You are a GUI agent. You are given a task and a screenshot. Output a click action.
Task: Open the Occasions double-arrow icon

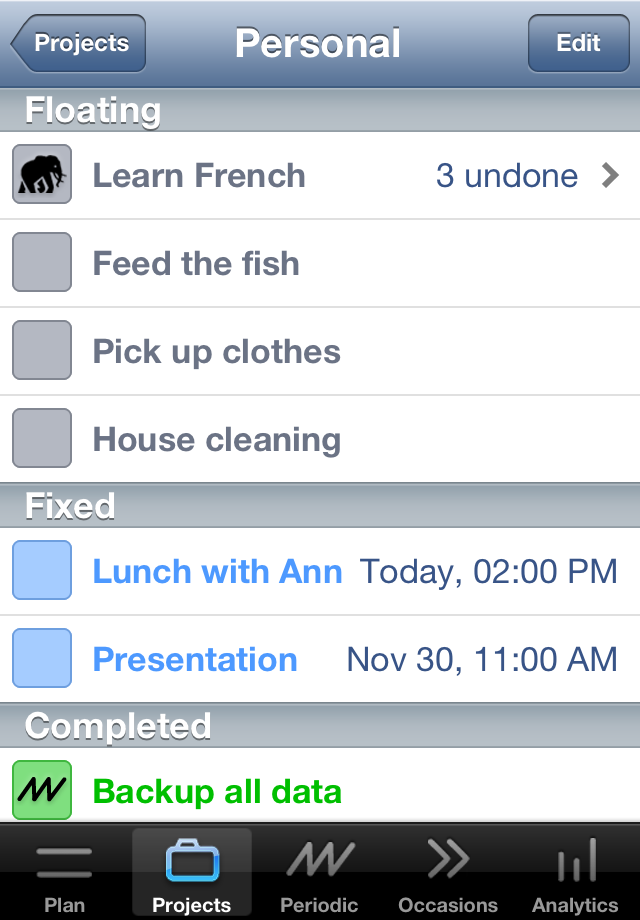[x=448, y=859]
